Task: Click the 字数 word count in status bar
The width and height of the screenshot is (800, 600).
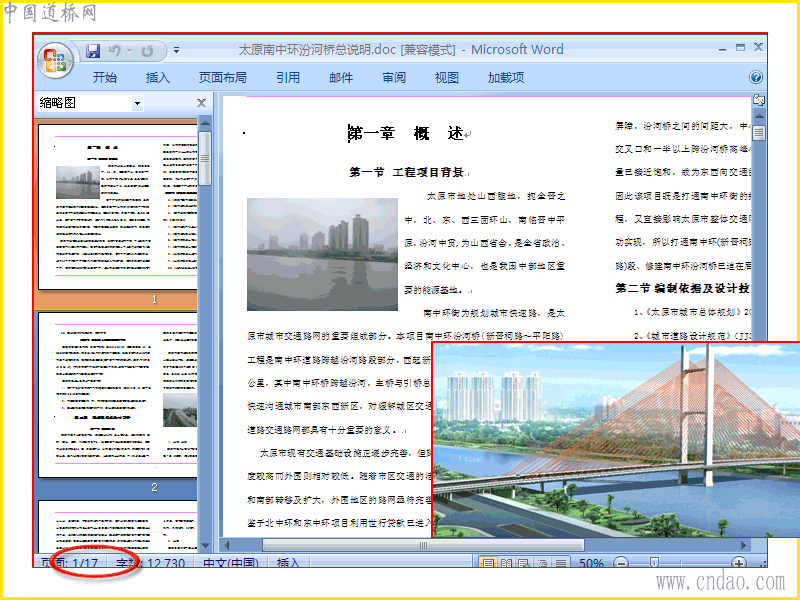Action: pyautogui.click(x=151, y=563)
